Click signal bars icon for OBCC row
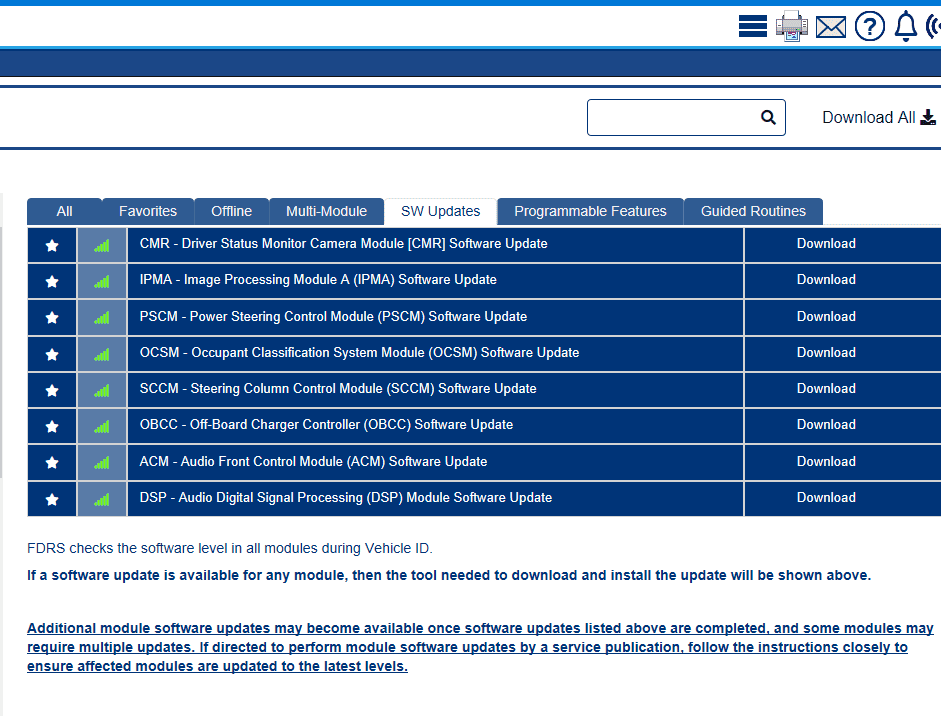 (102, 426)
